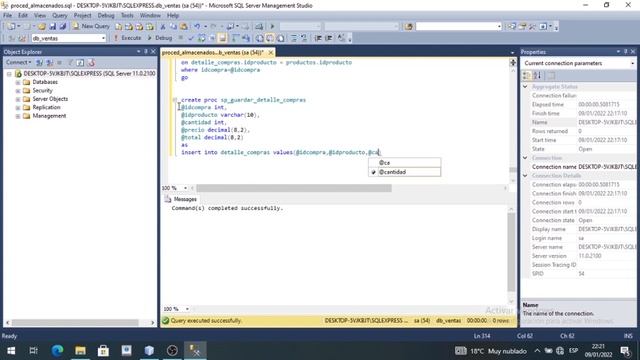Click the Start play arrow toolbar icon
The width and height of the screenshot is (640, 360).
coord(272,27)
